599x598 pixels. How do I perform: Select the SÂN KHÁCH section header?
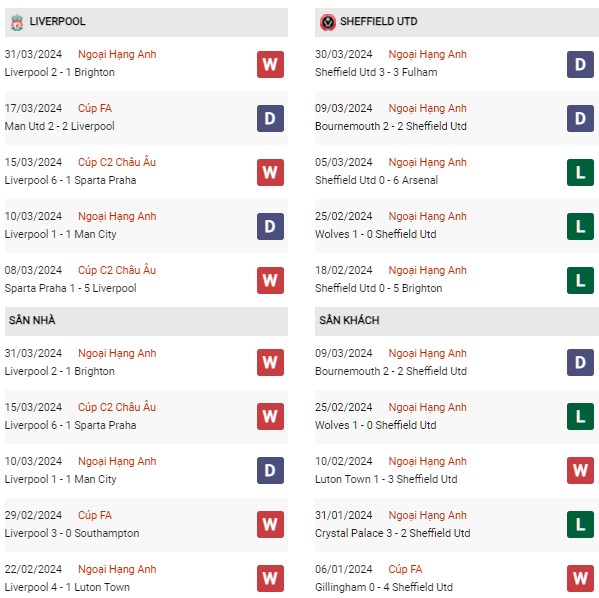click(x=457, y=321)
